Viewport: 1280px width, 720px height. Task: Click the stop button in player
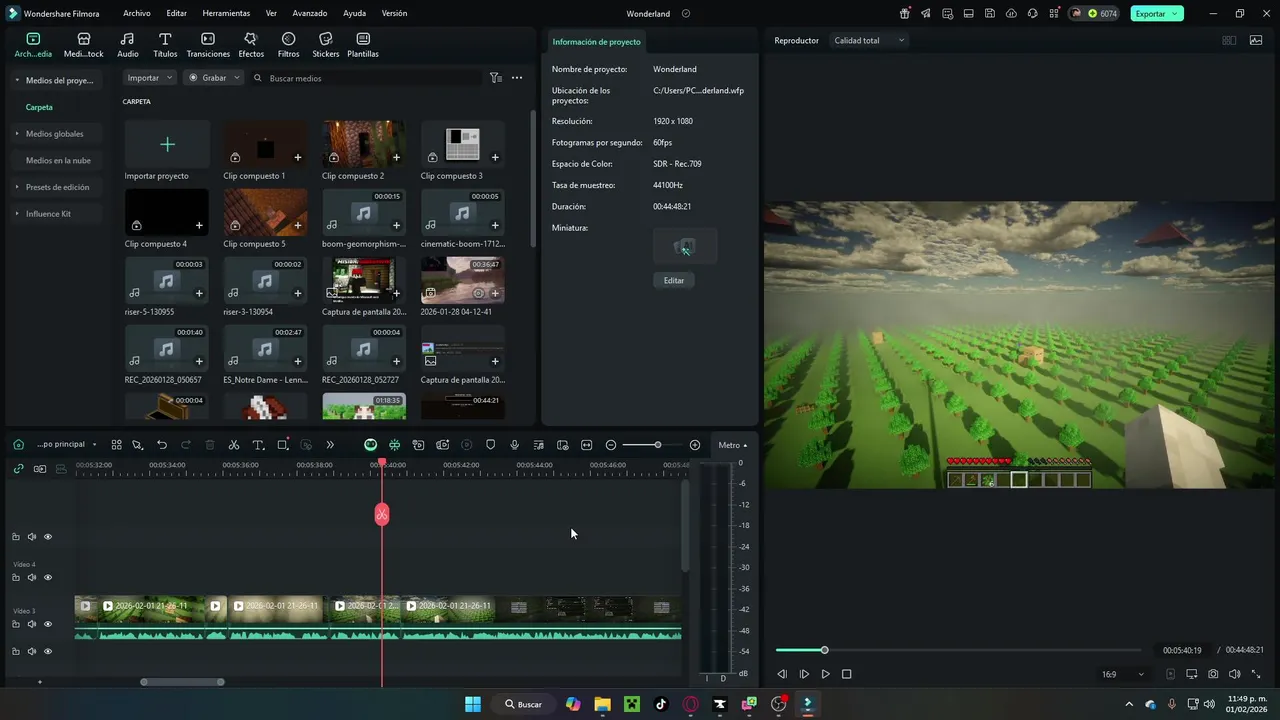(846, 675)
